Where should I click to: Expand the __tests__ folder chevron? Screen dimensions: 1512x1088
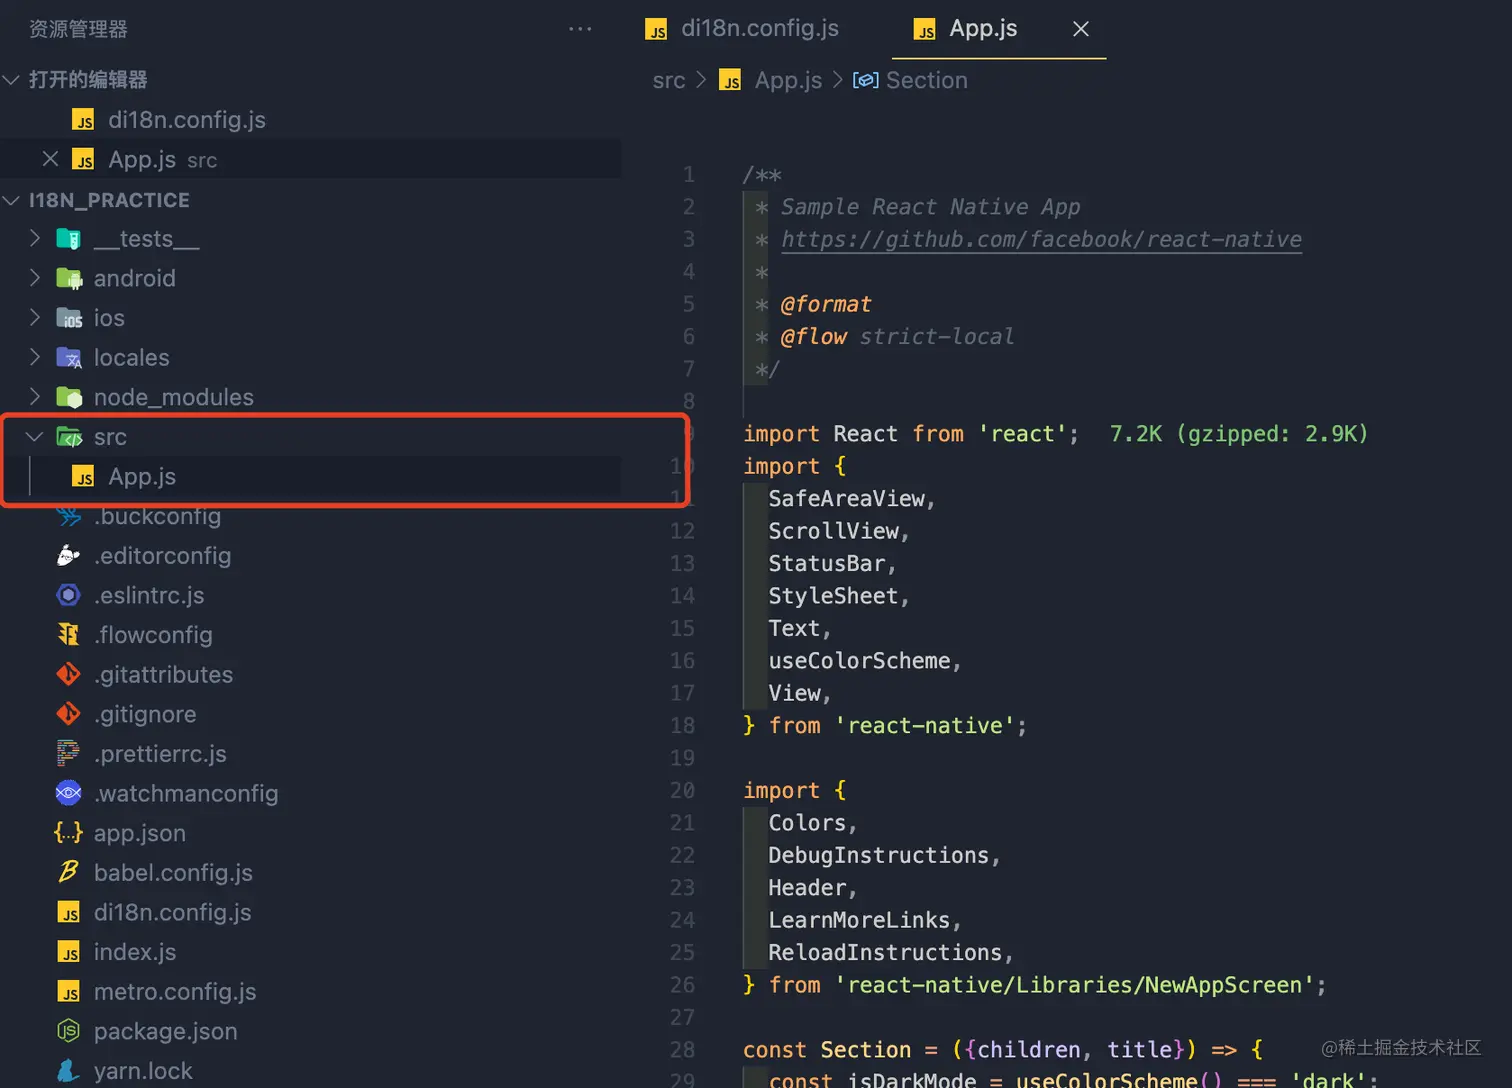(x=35, y=238)
